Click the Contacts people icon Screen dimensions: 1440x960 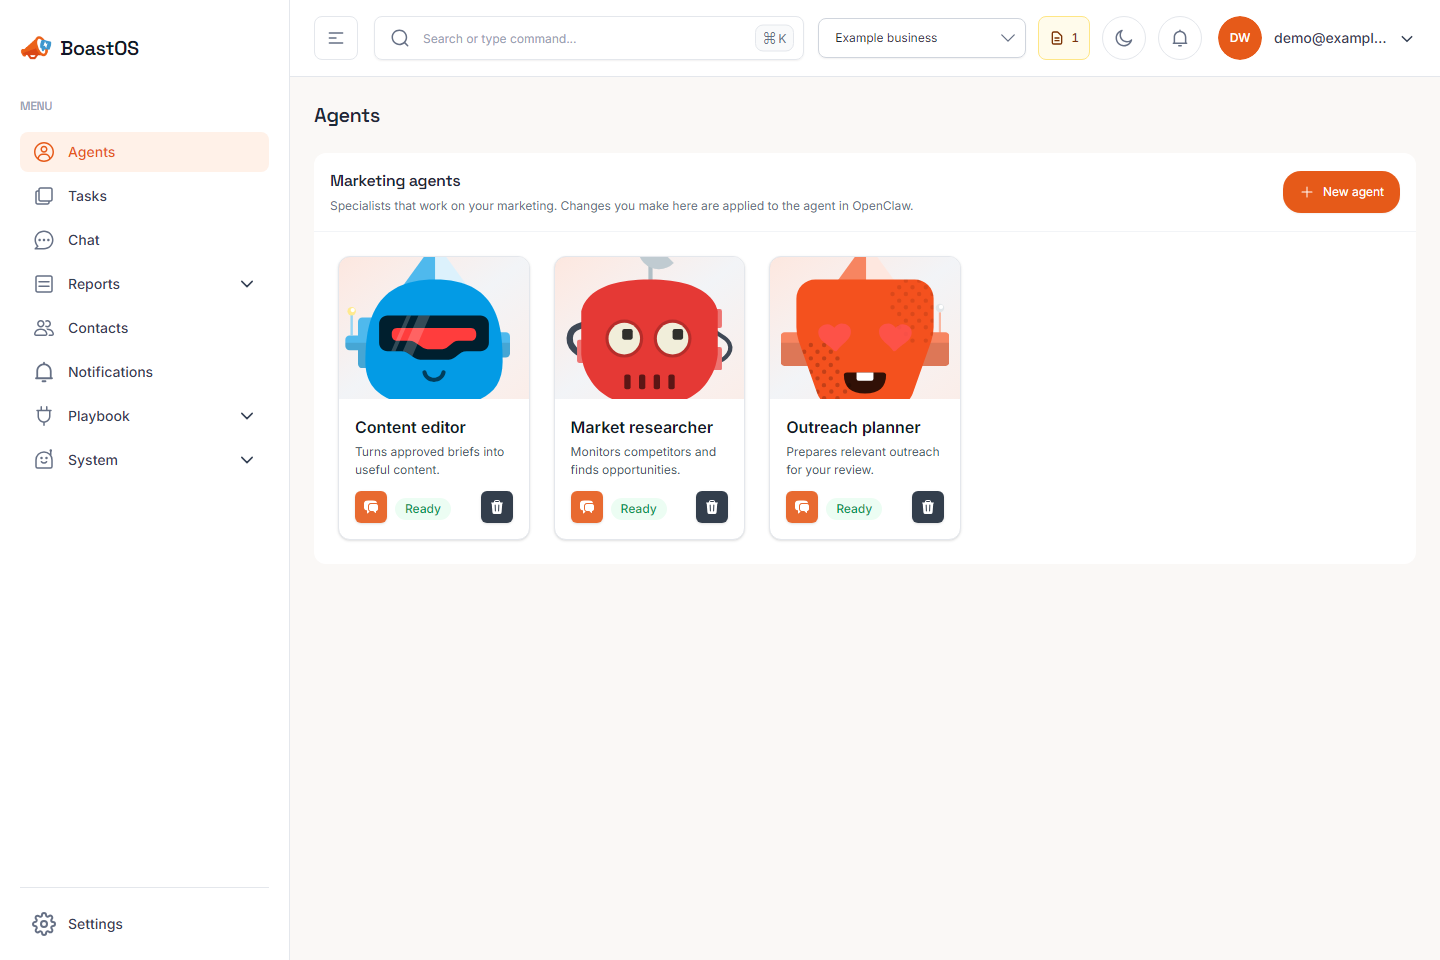44,328
